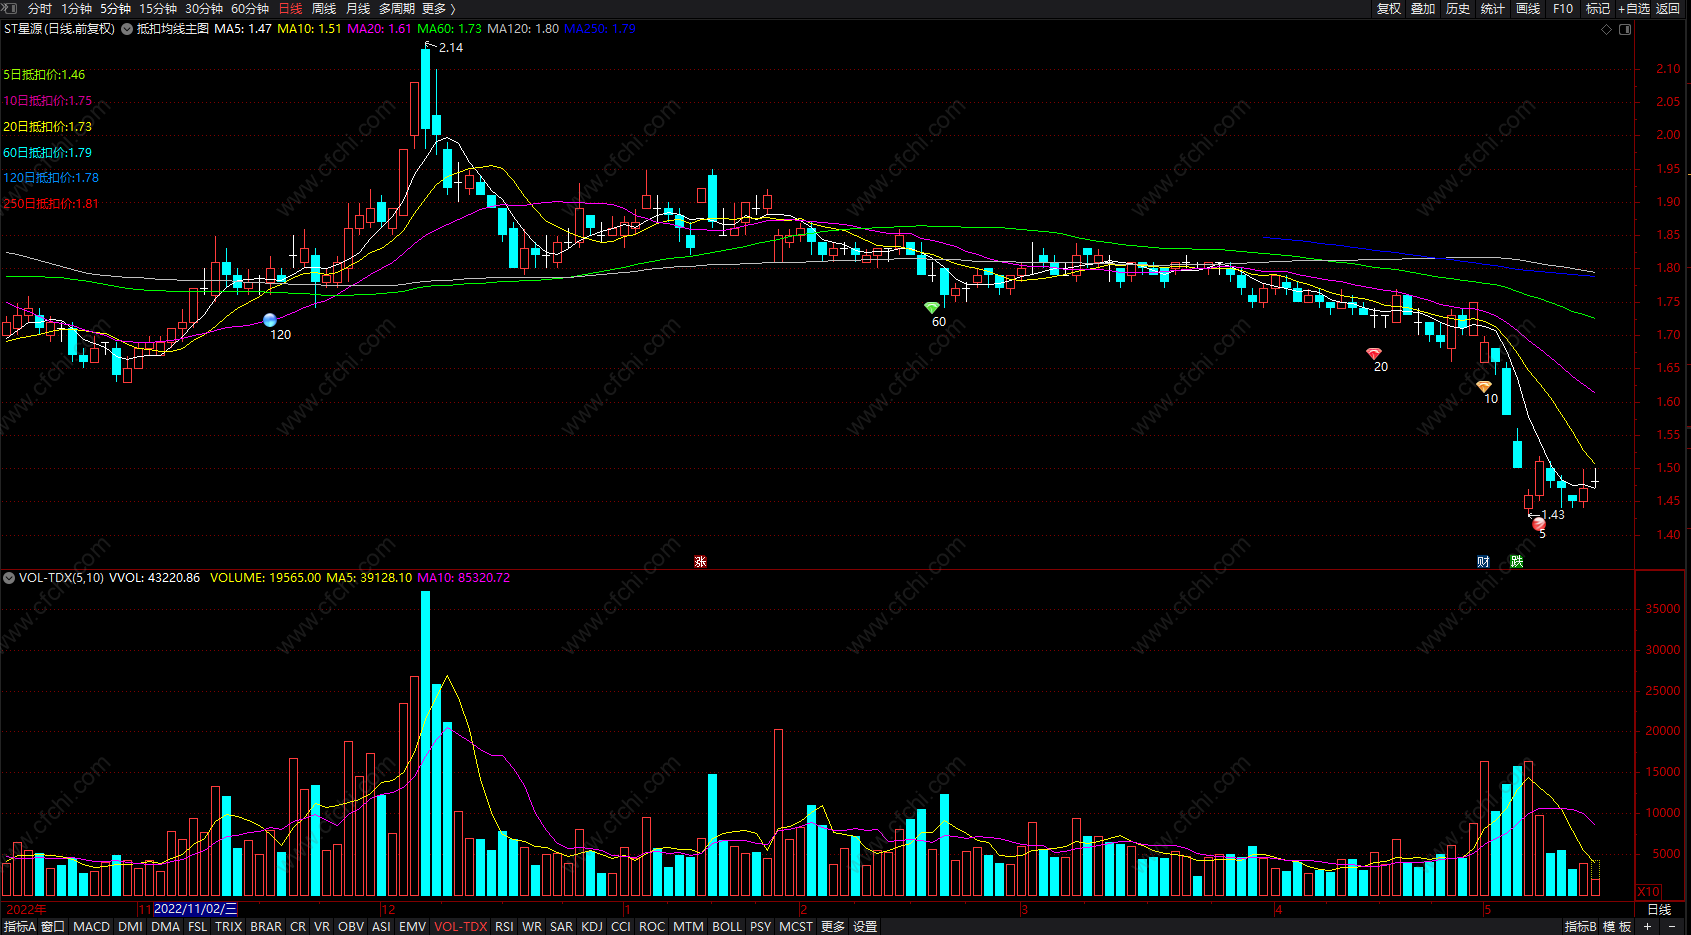The image size is (1691, 935).
Task: Select the OBV indicator tab
Action: point(351,927)
